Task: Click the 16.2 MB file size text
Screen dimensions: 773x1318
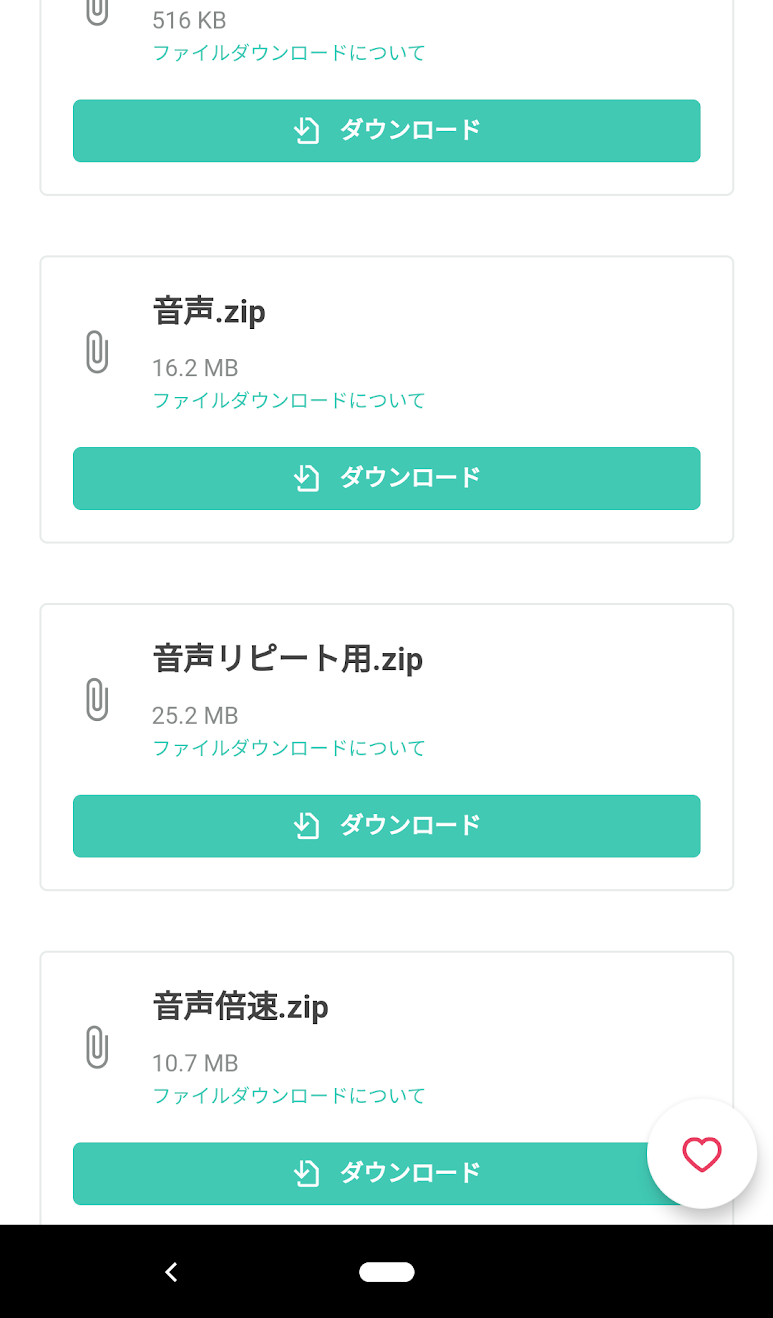Action: 195,368
